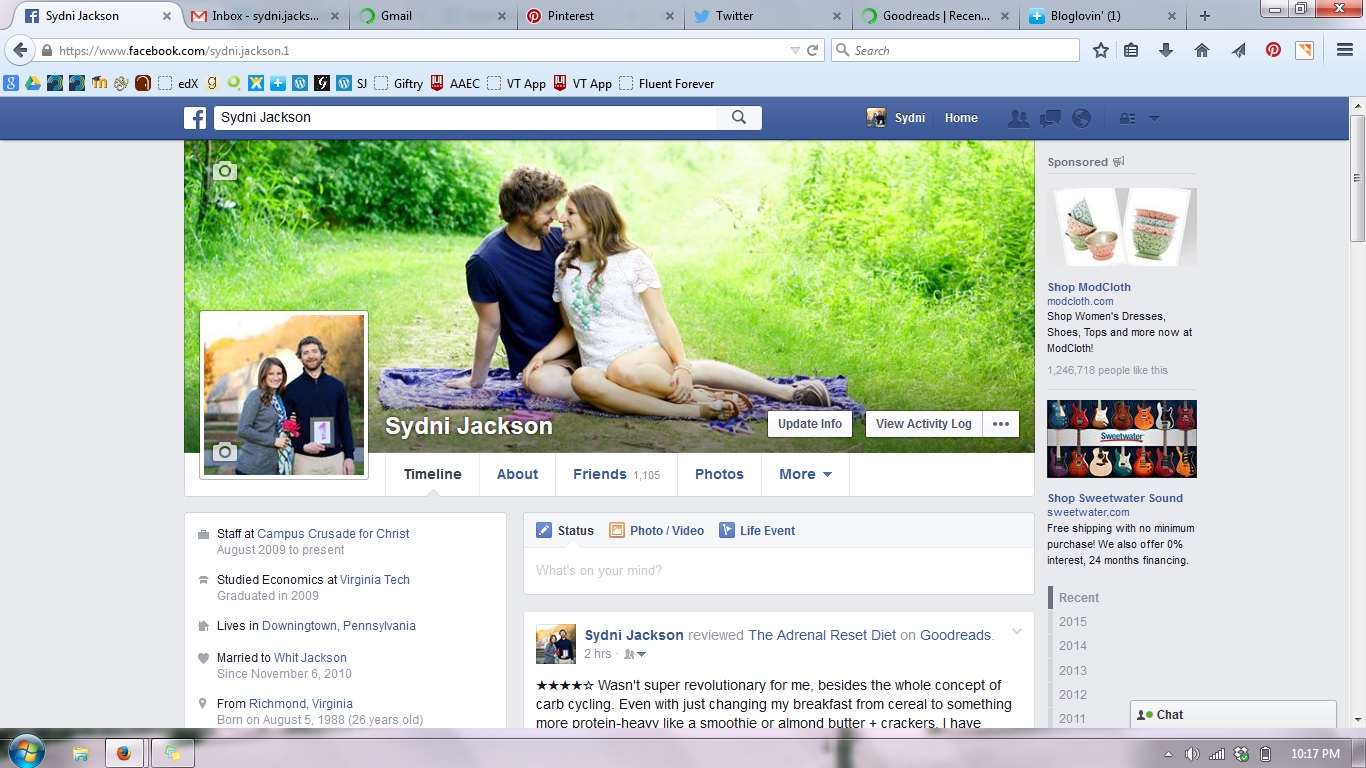Click the What's on your mind field
This screenshot has width=1366, height=768.
click(x=778, y=571)
